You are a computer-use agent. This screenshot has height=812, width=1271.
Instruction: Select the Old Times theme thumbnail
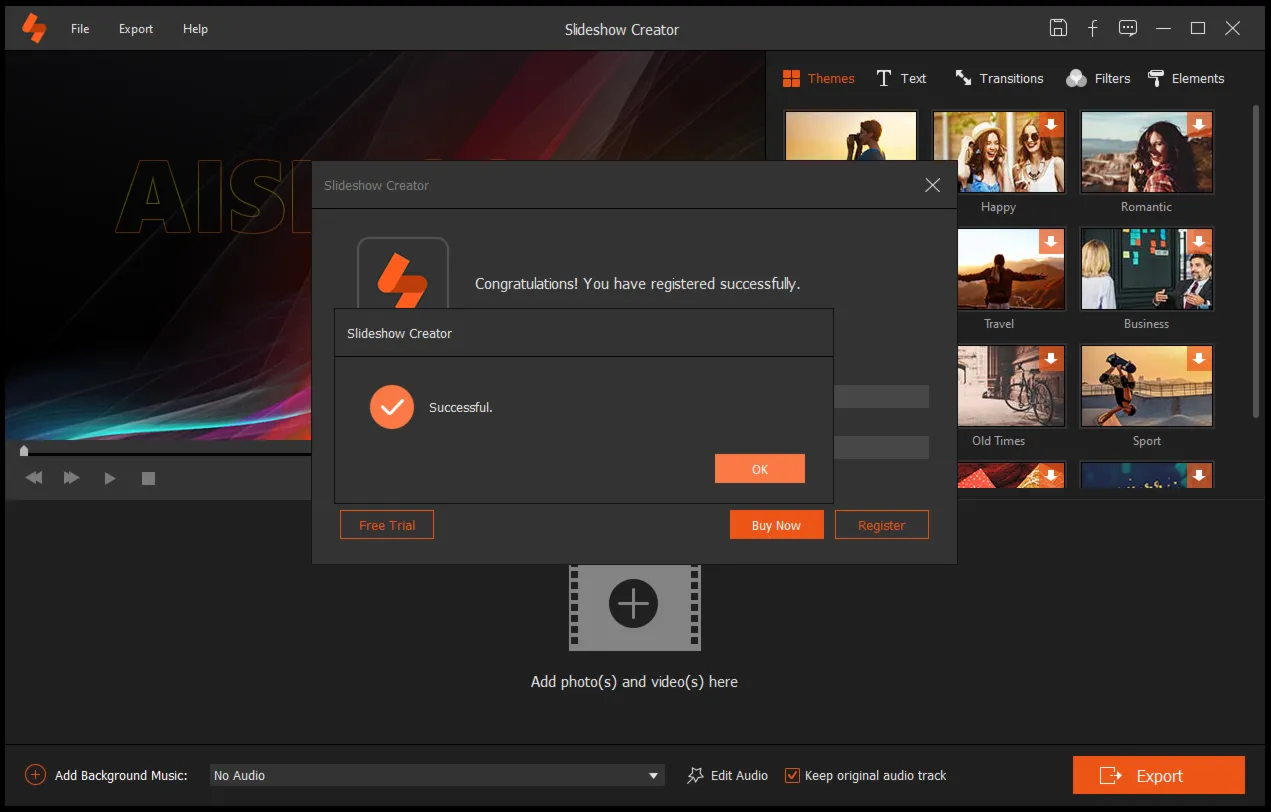[x=1011, y=386]
